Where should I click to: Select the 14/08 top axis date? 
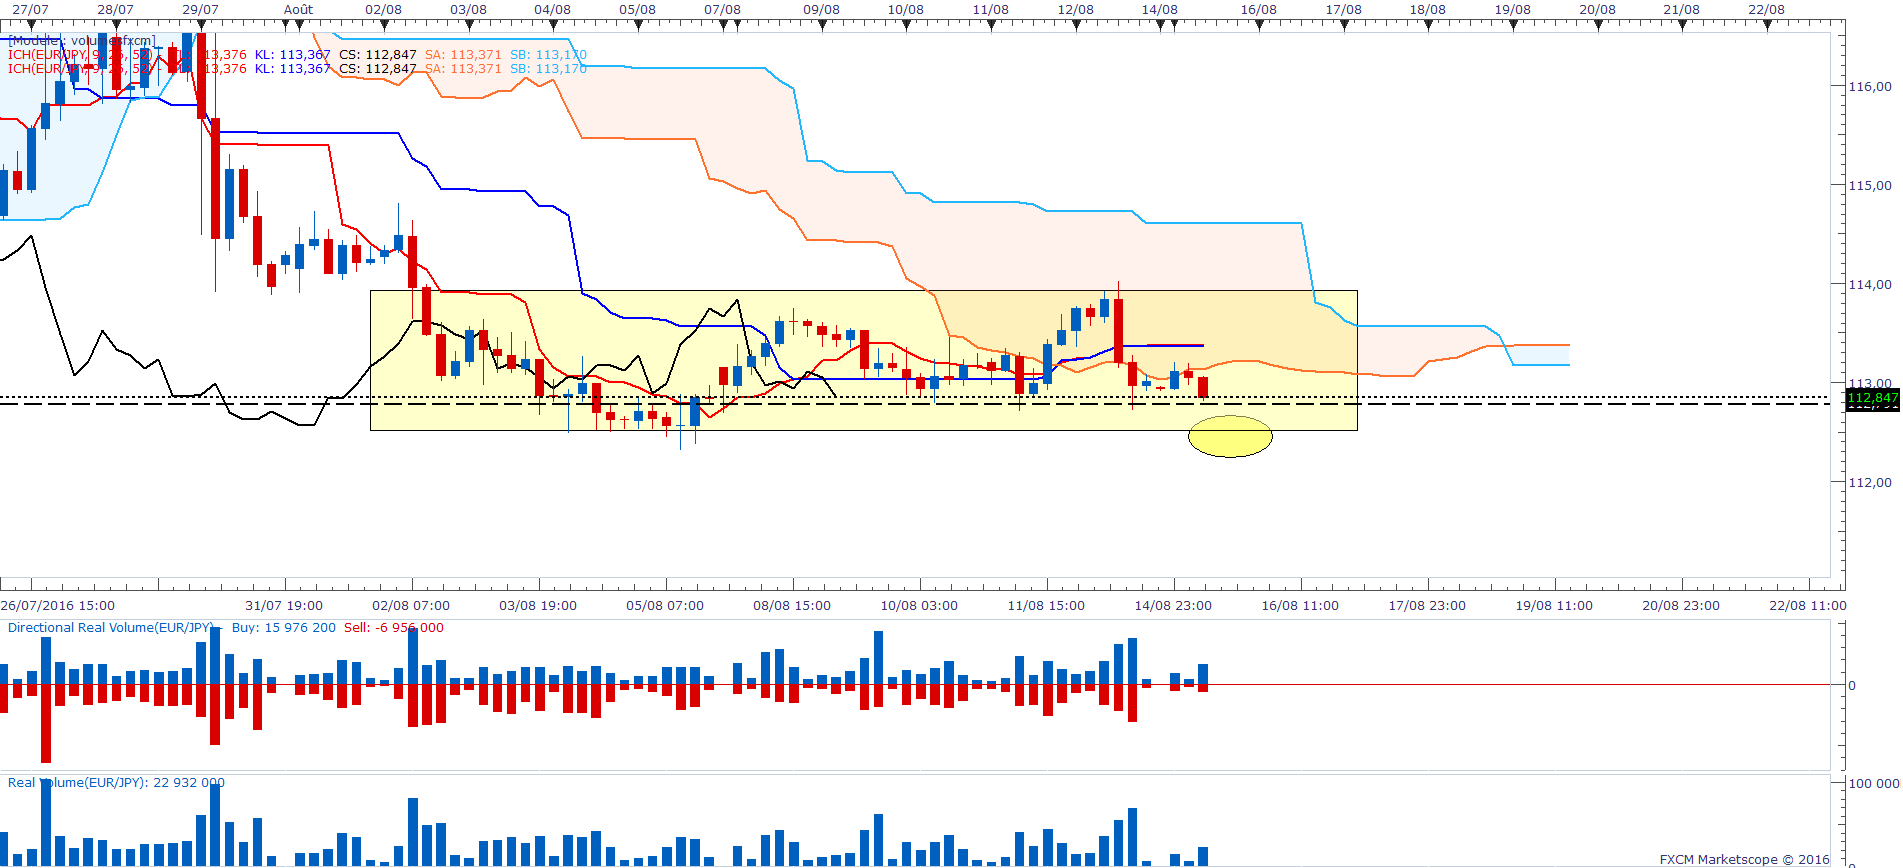click(x=1160, y=10)
